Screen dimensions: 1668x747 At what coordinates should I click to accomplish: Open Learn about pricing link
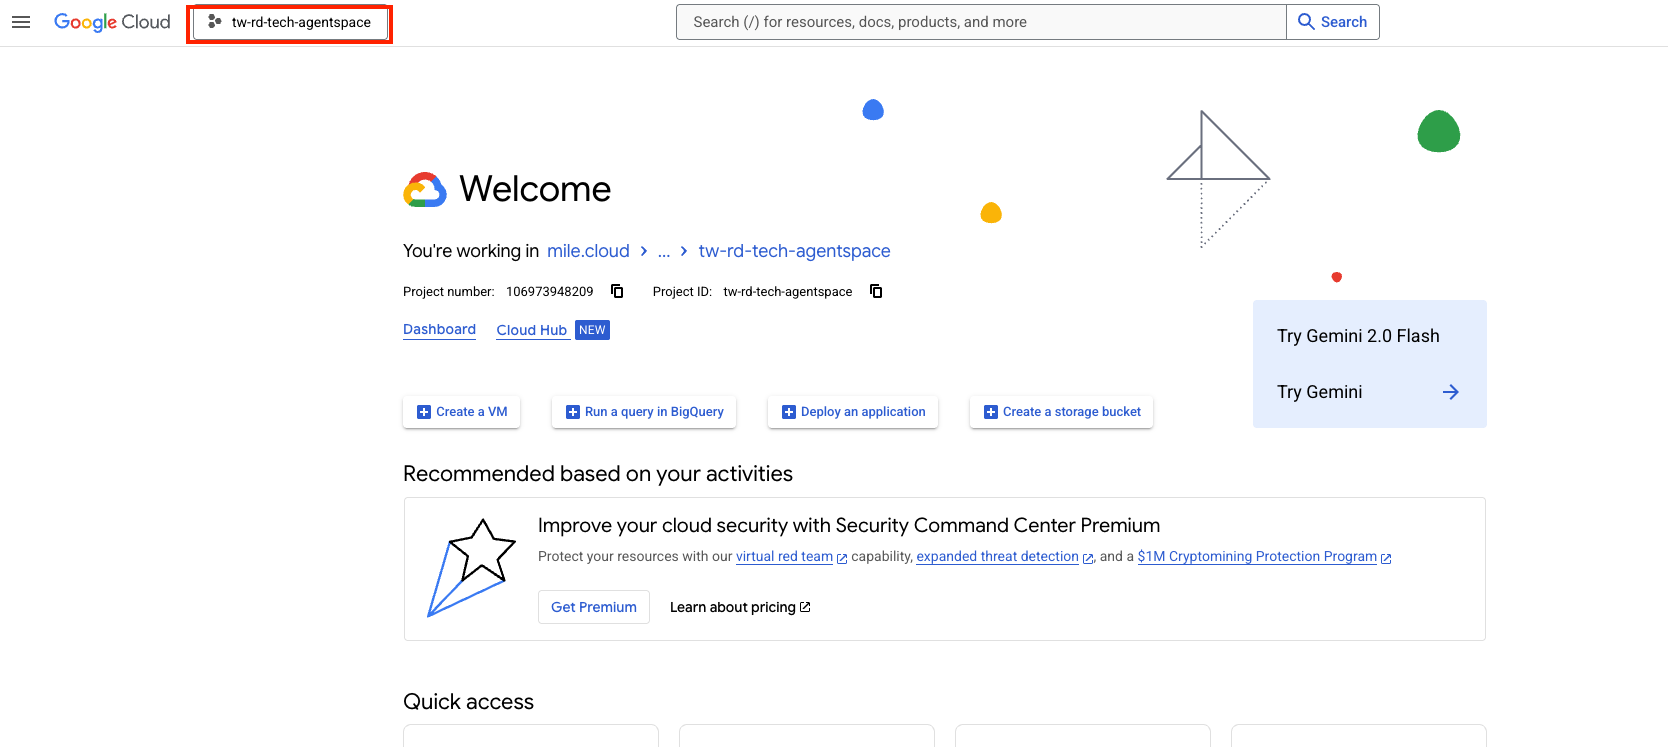click(x=739, y=607)
